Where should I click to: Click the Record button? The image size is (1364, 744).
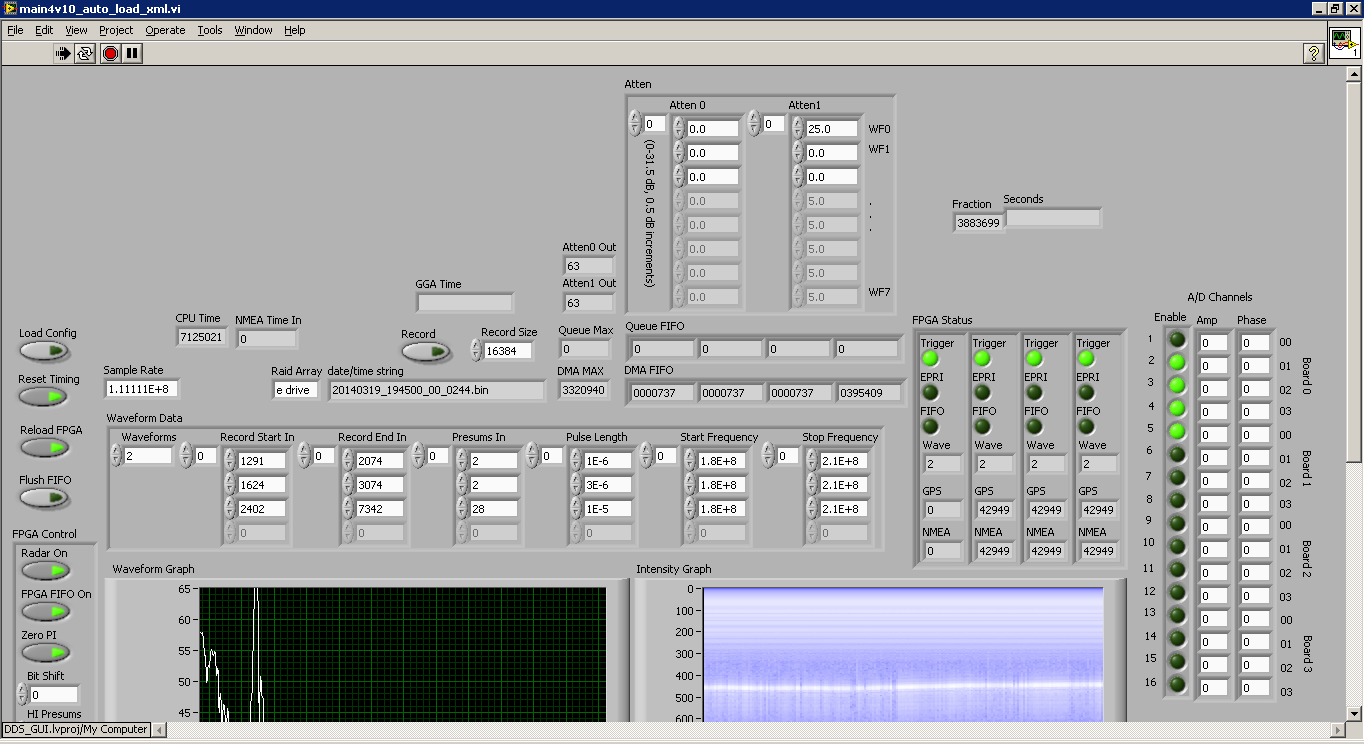(x=424, y=352)
